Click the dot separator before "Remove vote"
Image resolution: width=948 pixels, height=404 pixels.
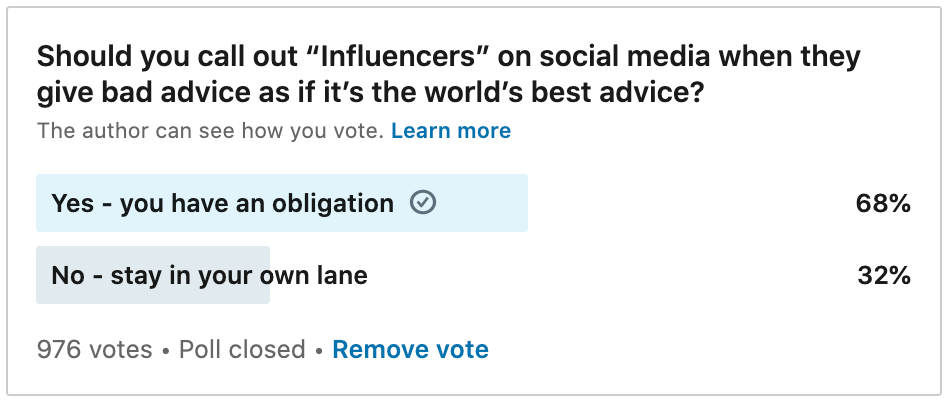pos(319,350)
